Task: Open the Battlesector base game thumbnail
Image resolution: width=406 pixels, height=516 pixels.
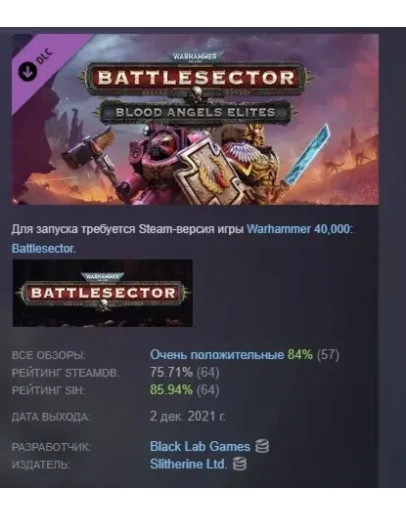Action: coord(103,293)
